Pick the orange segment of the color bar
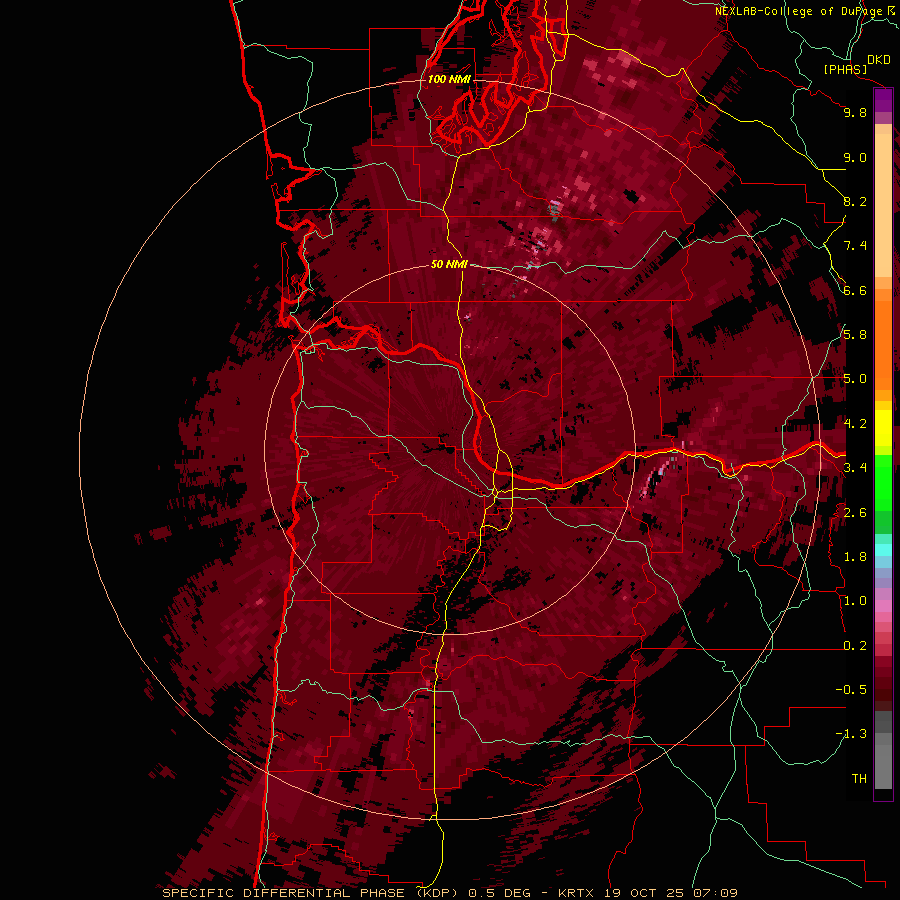The width and height of the screenshot is (900, 900). [x=883, y=345]
